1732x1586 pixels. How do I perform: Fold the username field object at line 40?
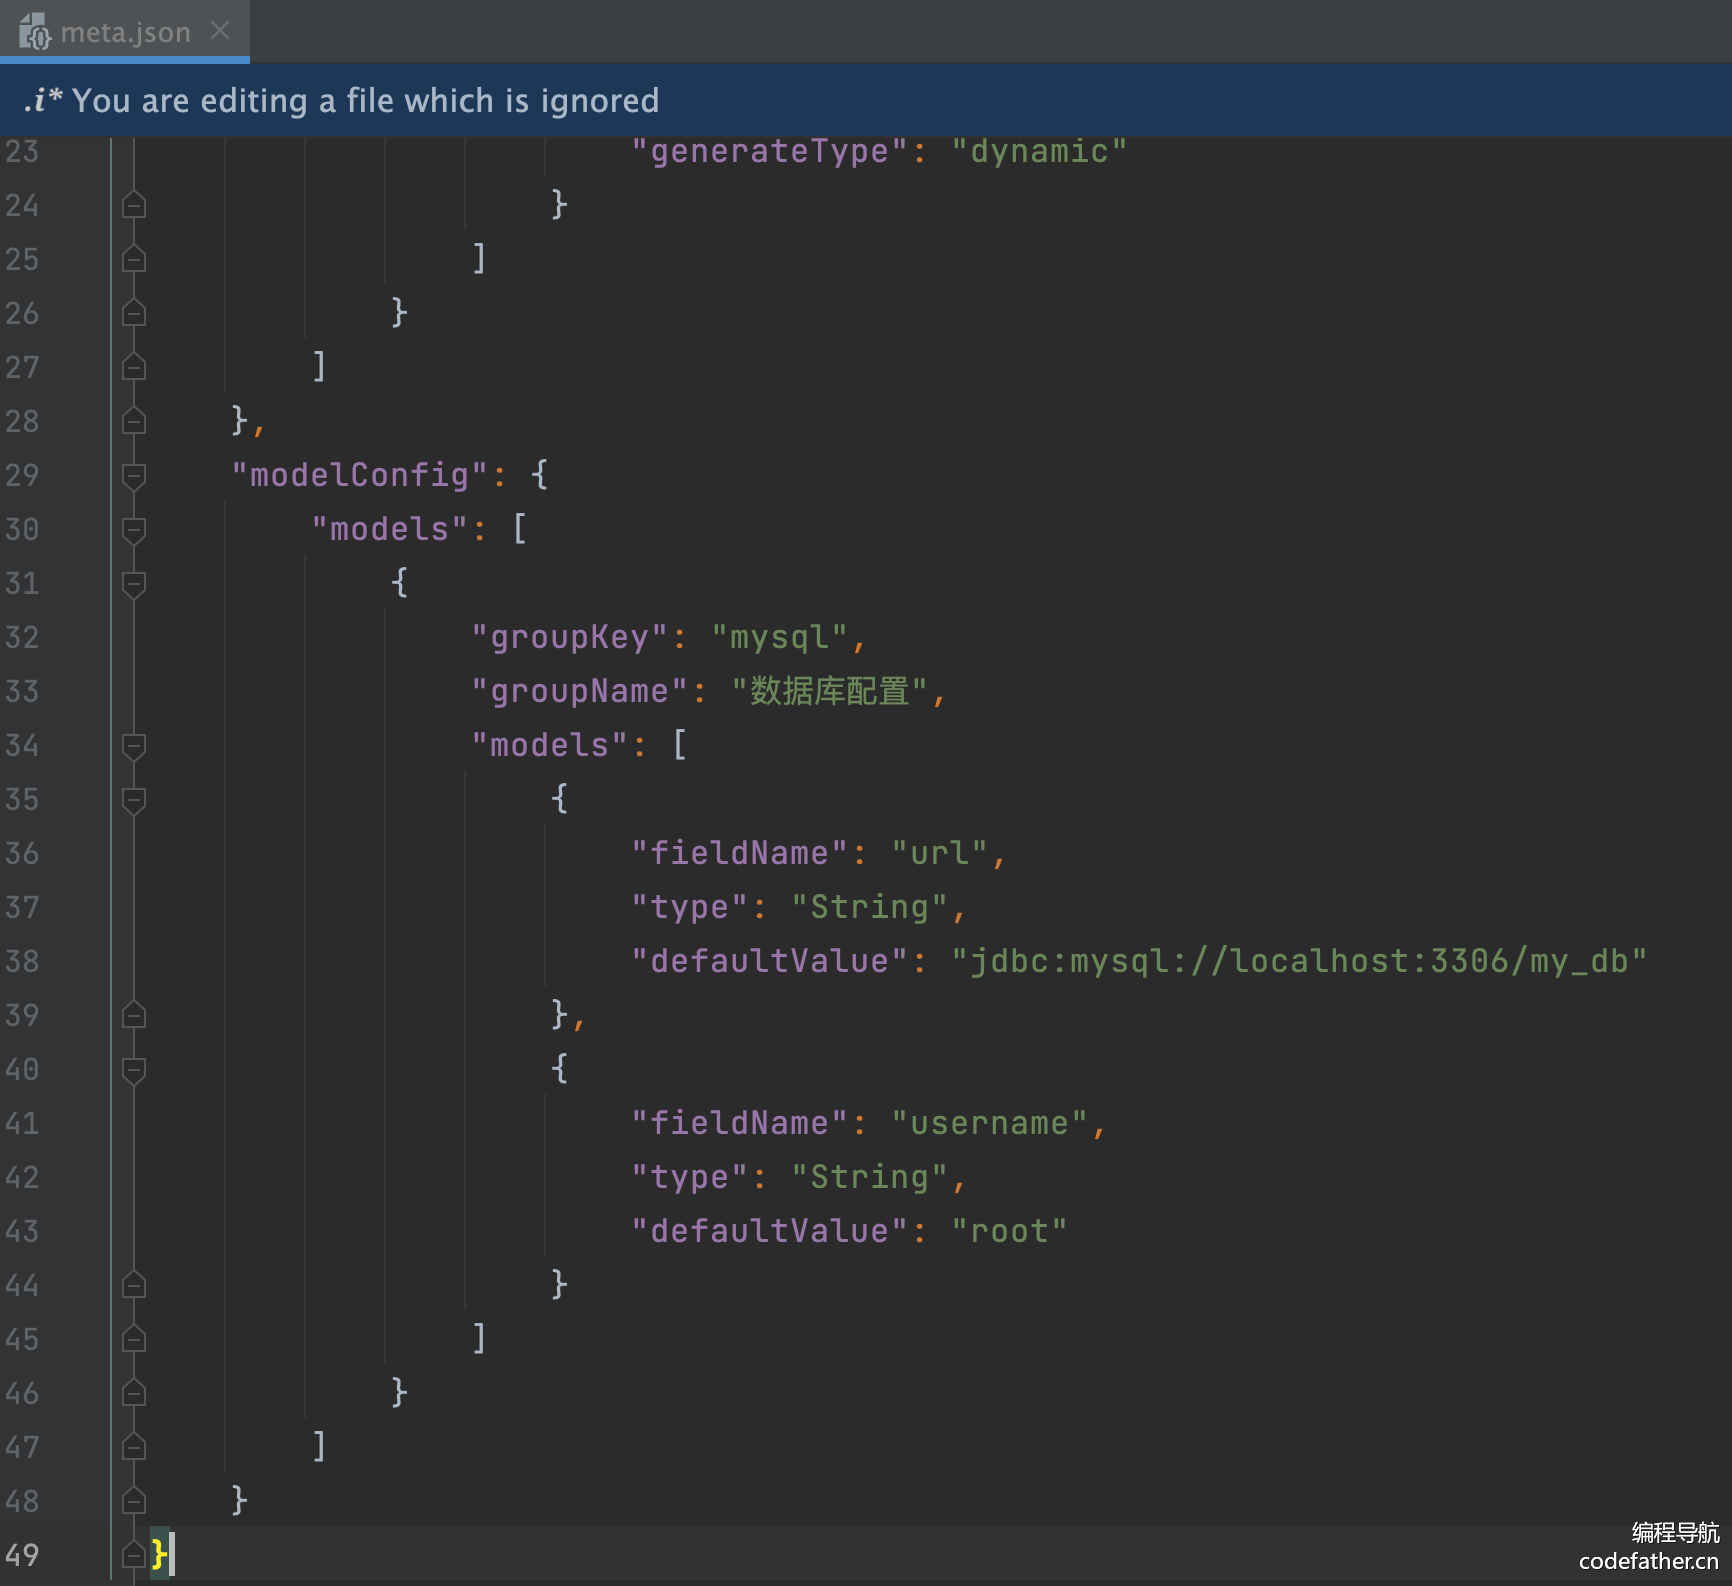pos(134,1069)
